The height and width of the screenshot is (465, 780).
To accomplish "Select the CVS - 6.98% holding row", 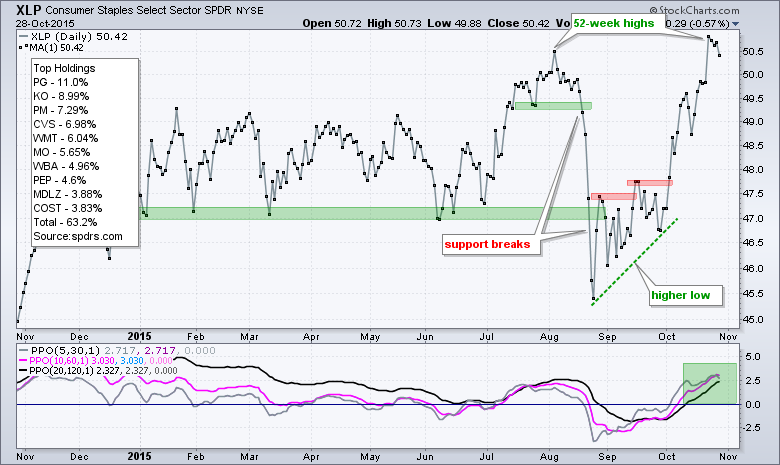I will pos(65,124).
